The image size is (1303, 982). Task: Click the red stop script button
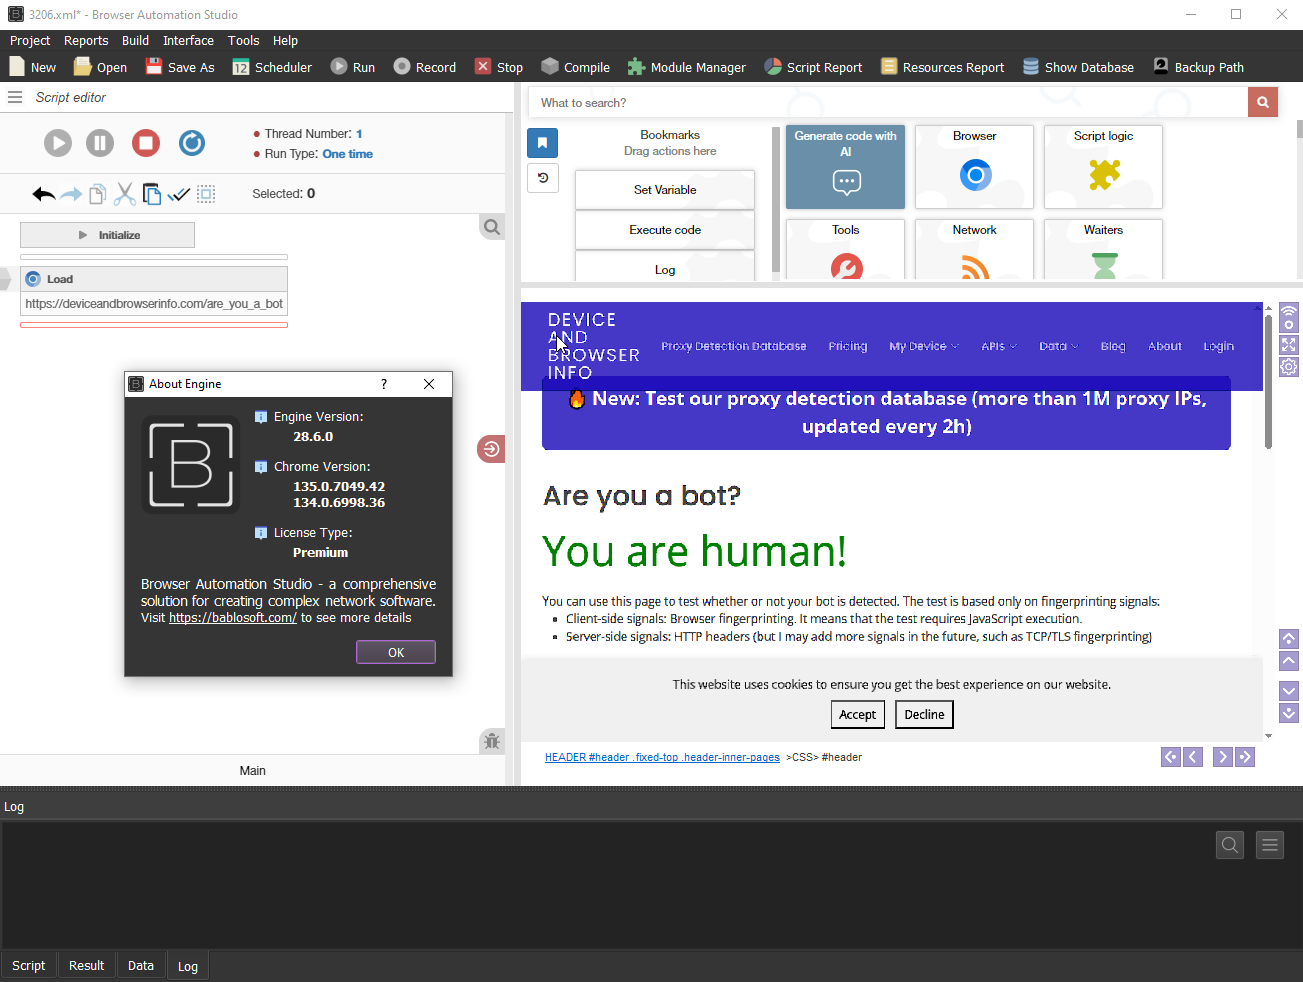tap(146, 143)
